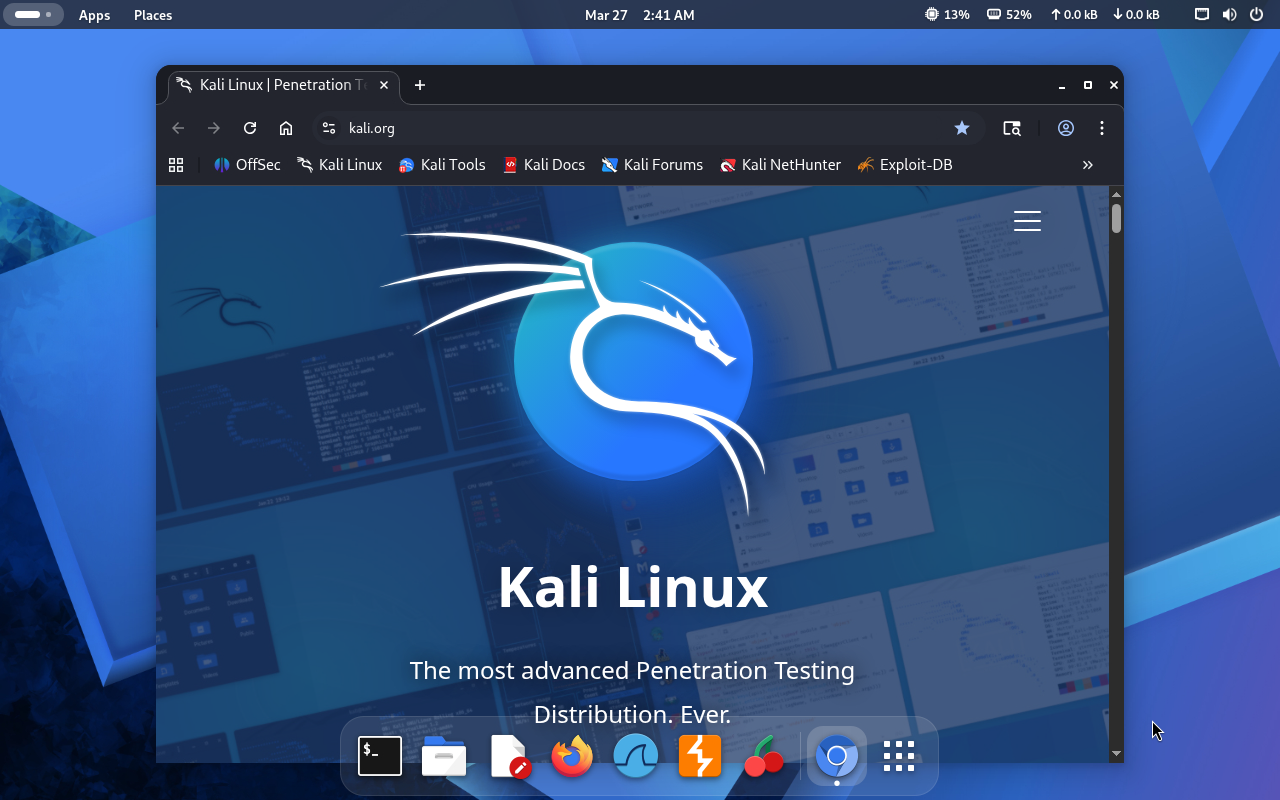Toggle the system volume icon
The image size is (1280, 800).
click(x=1229, y=15)
